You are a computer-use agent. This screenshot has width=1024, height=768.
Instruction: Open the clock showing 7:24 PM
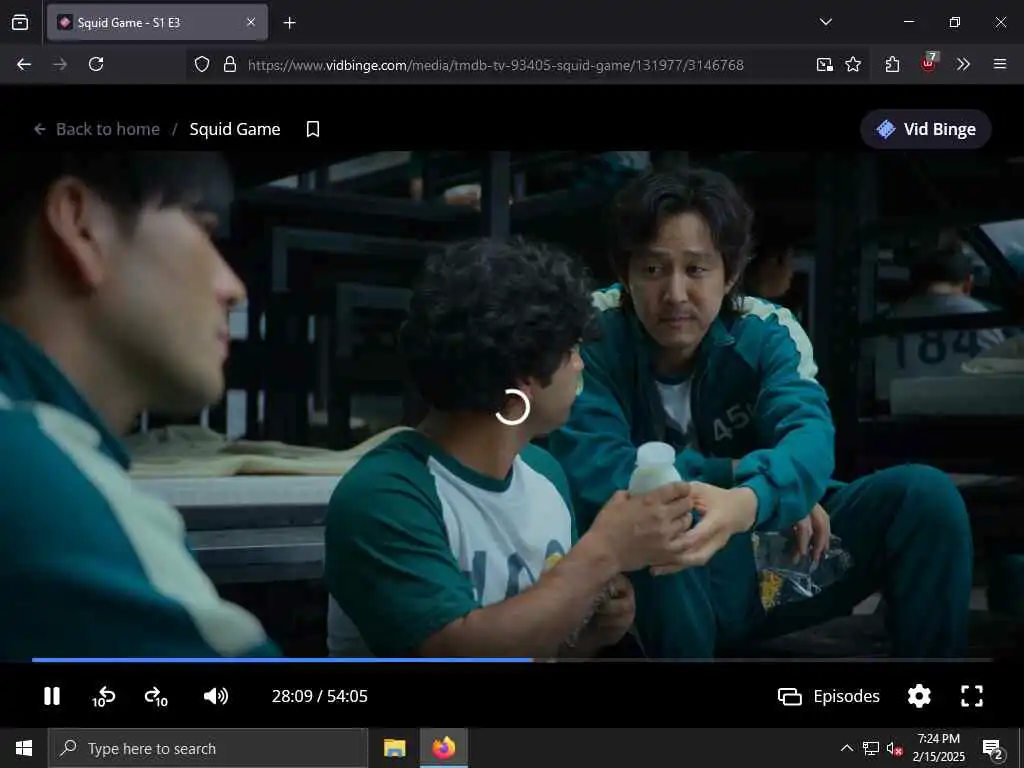(938, 748)
